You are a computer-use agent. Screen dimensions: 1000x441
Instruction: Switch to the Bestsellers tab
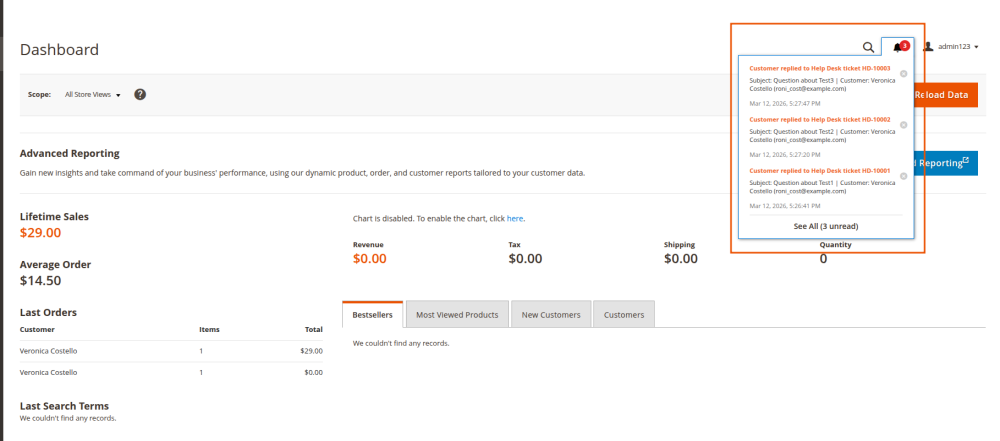373,315
